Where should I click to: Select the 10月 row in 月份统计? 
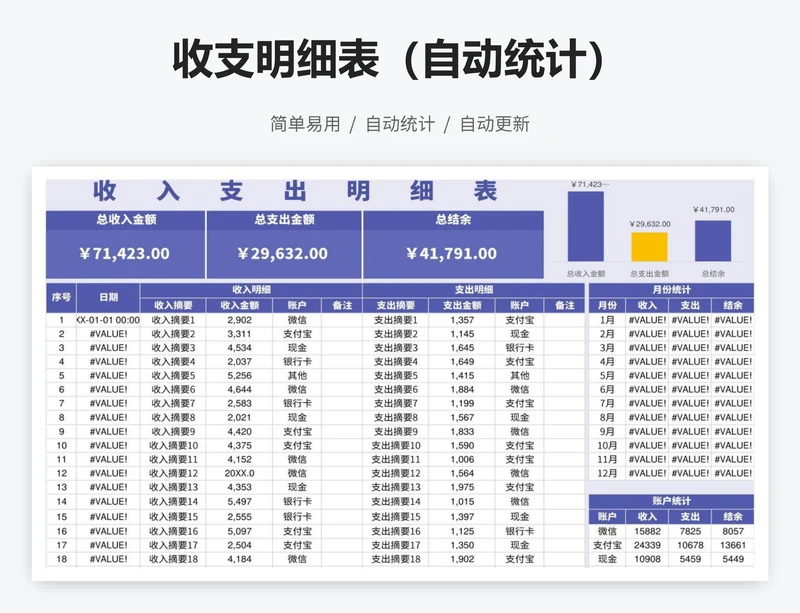coord(671,446)
